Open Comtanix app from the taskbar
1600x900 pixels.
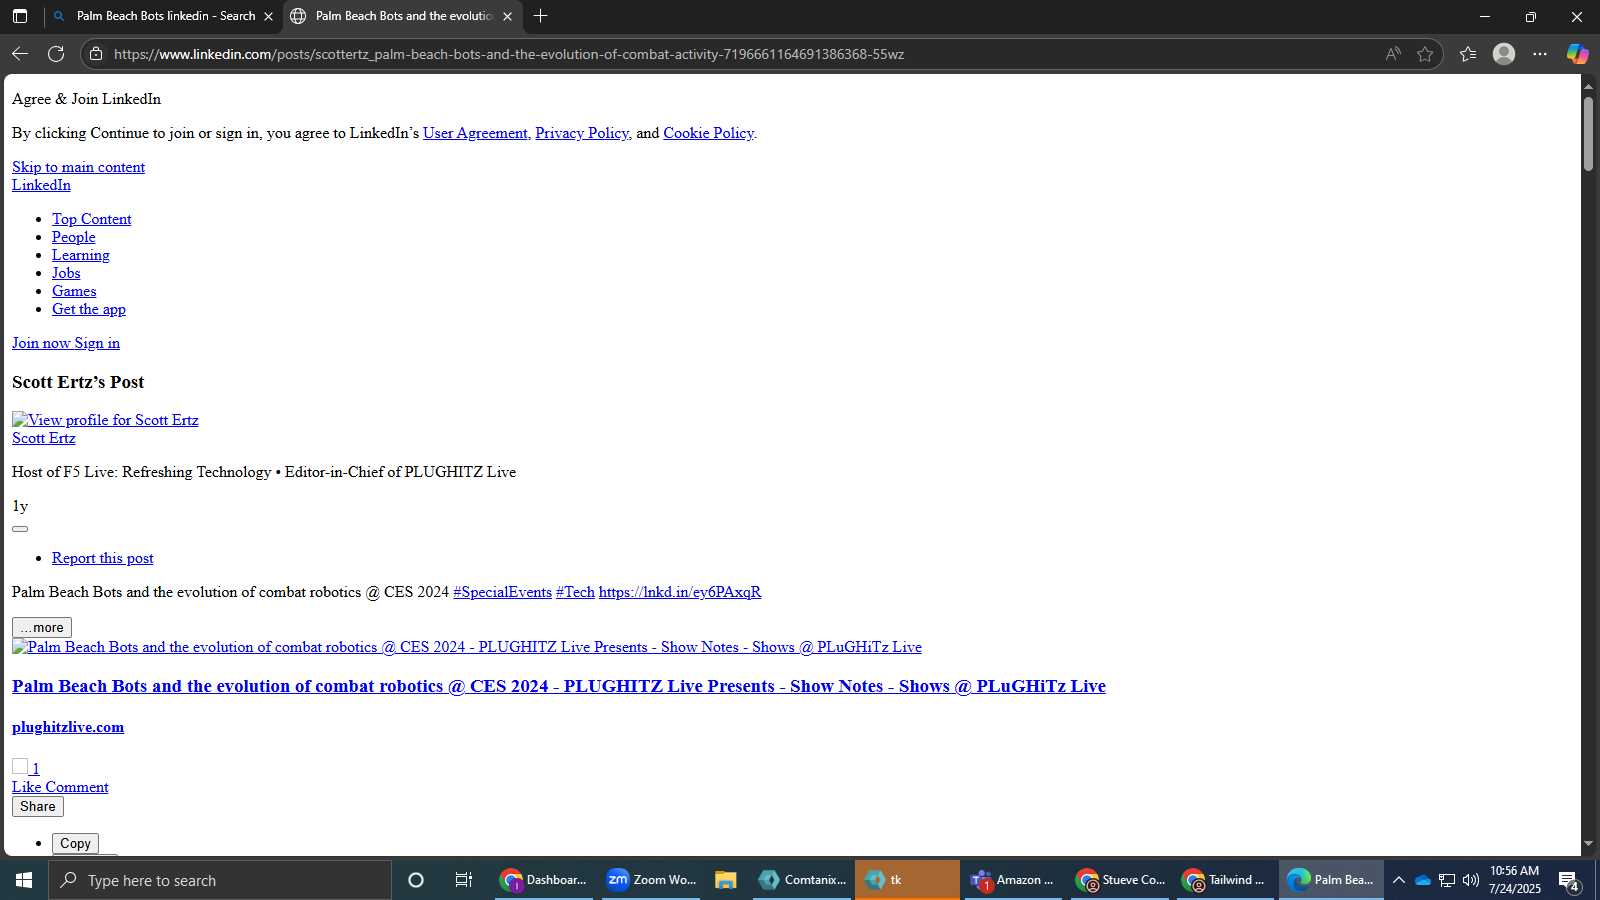point(802,880)
